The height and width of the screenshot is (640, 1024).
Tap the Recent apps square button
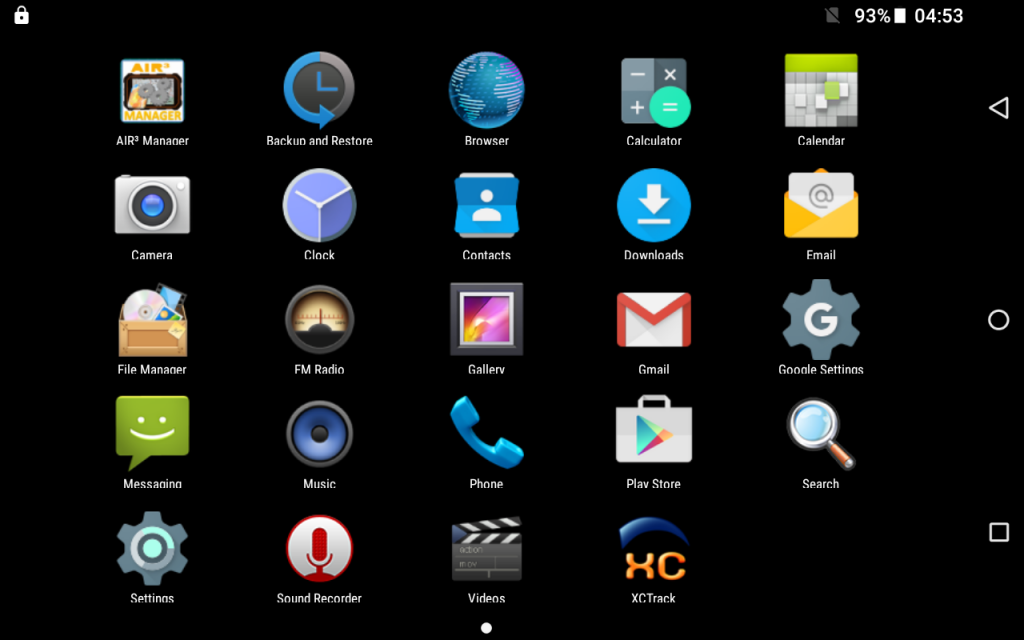999,532
